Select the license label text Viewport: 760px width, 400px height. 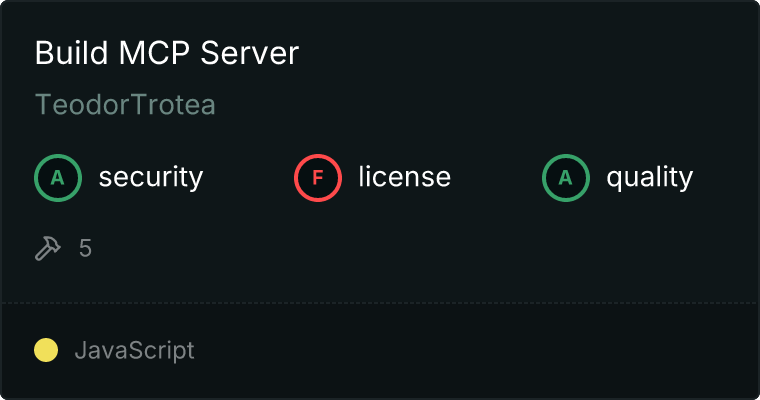click(404, 178)
